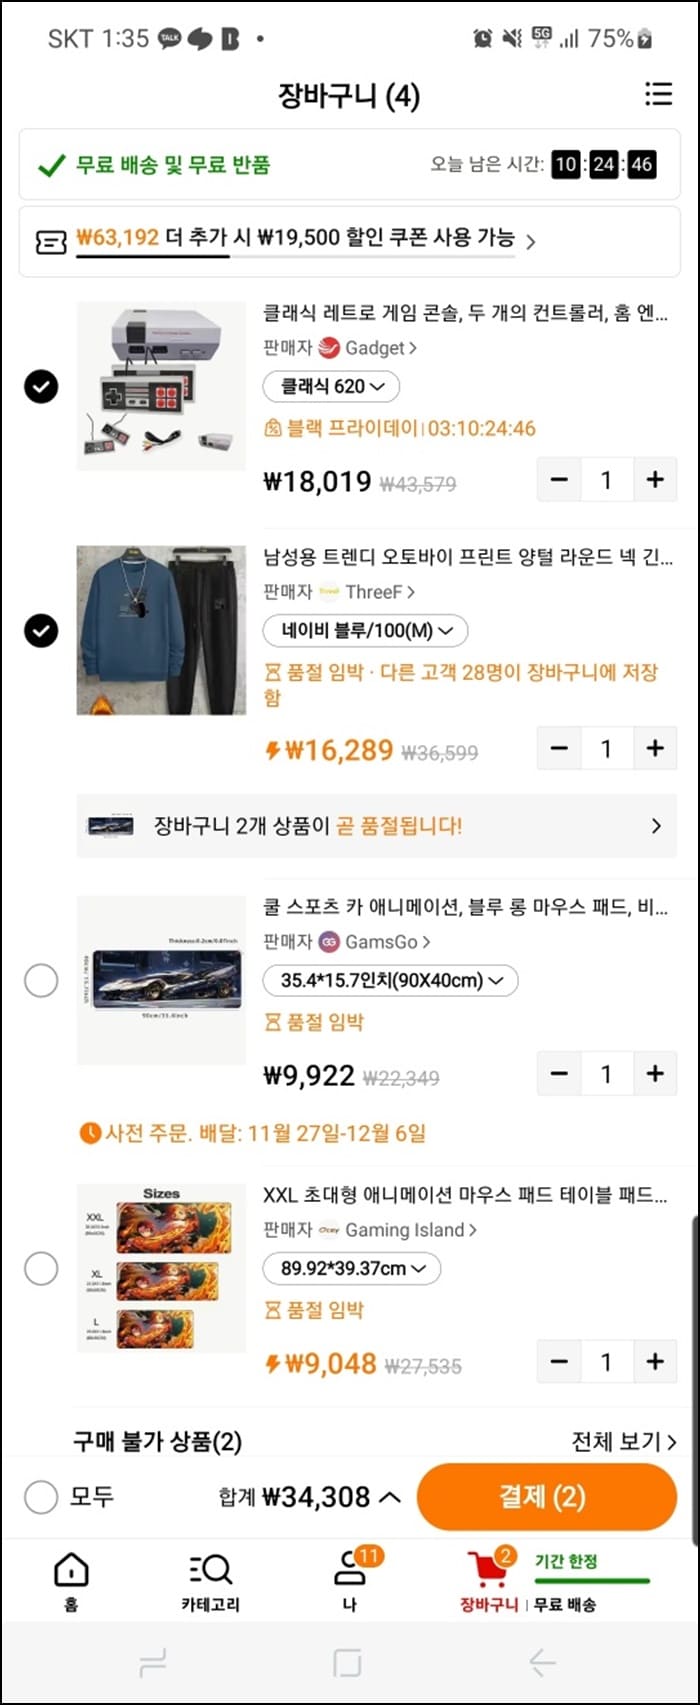Viewport: 700px width, 1705px height.
Task: Uncheck the retro game console item checkbox
Action: point(41,386)
